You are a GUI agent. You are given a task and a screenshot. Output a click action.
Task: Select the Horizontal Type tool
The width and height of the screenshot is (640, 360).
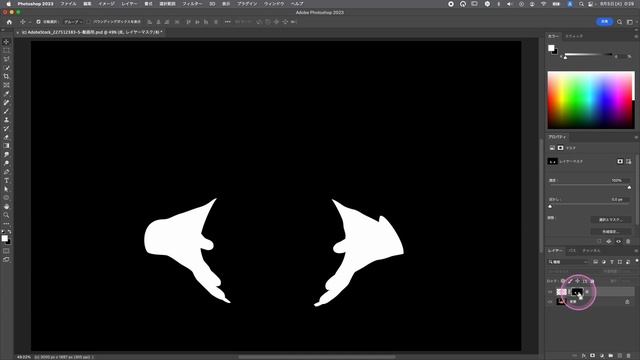[6, 180]
